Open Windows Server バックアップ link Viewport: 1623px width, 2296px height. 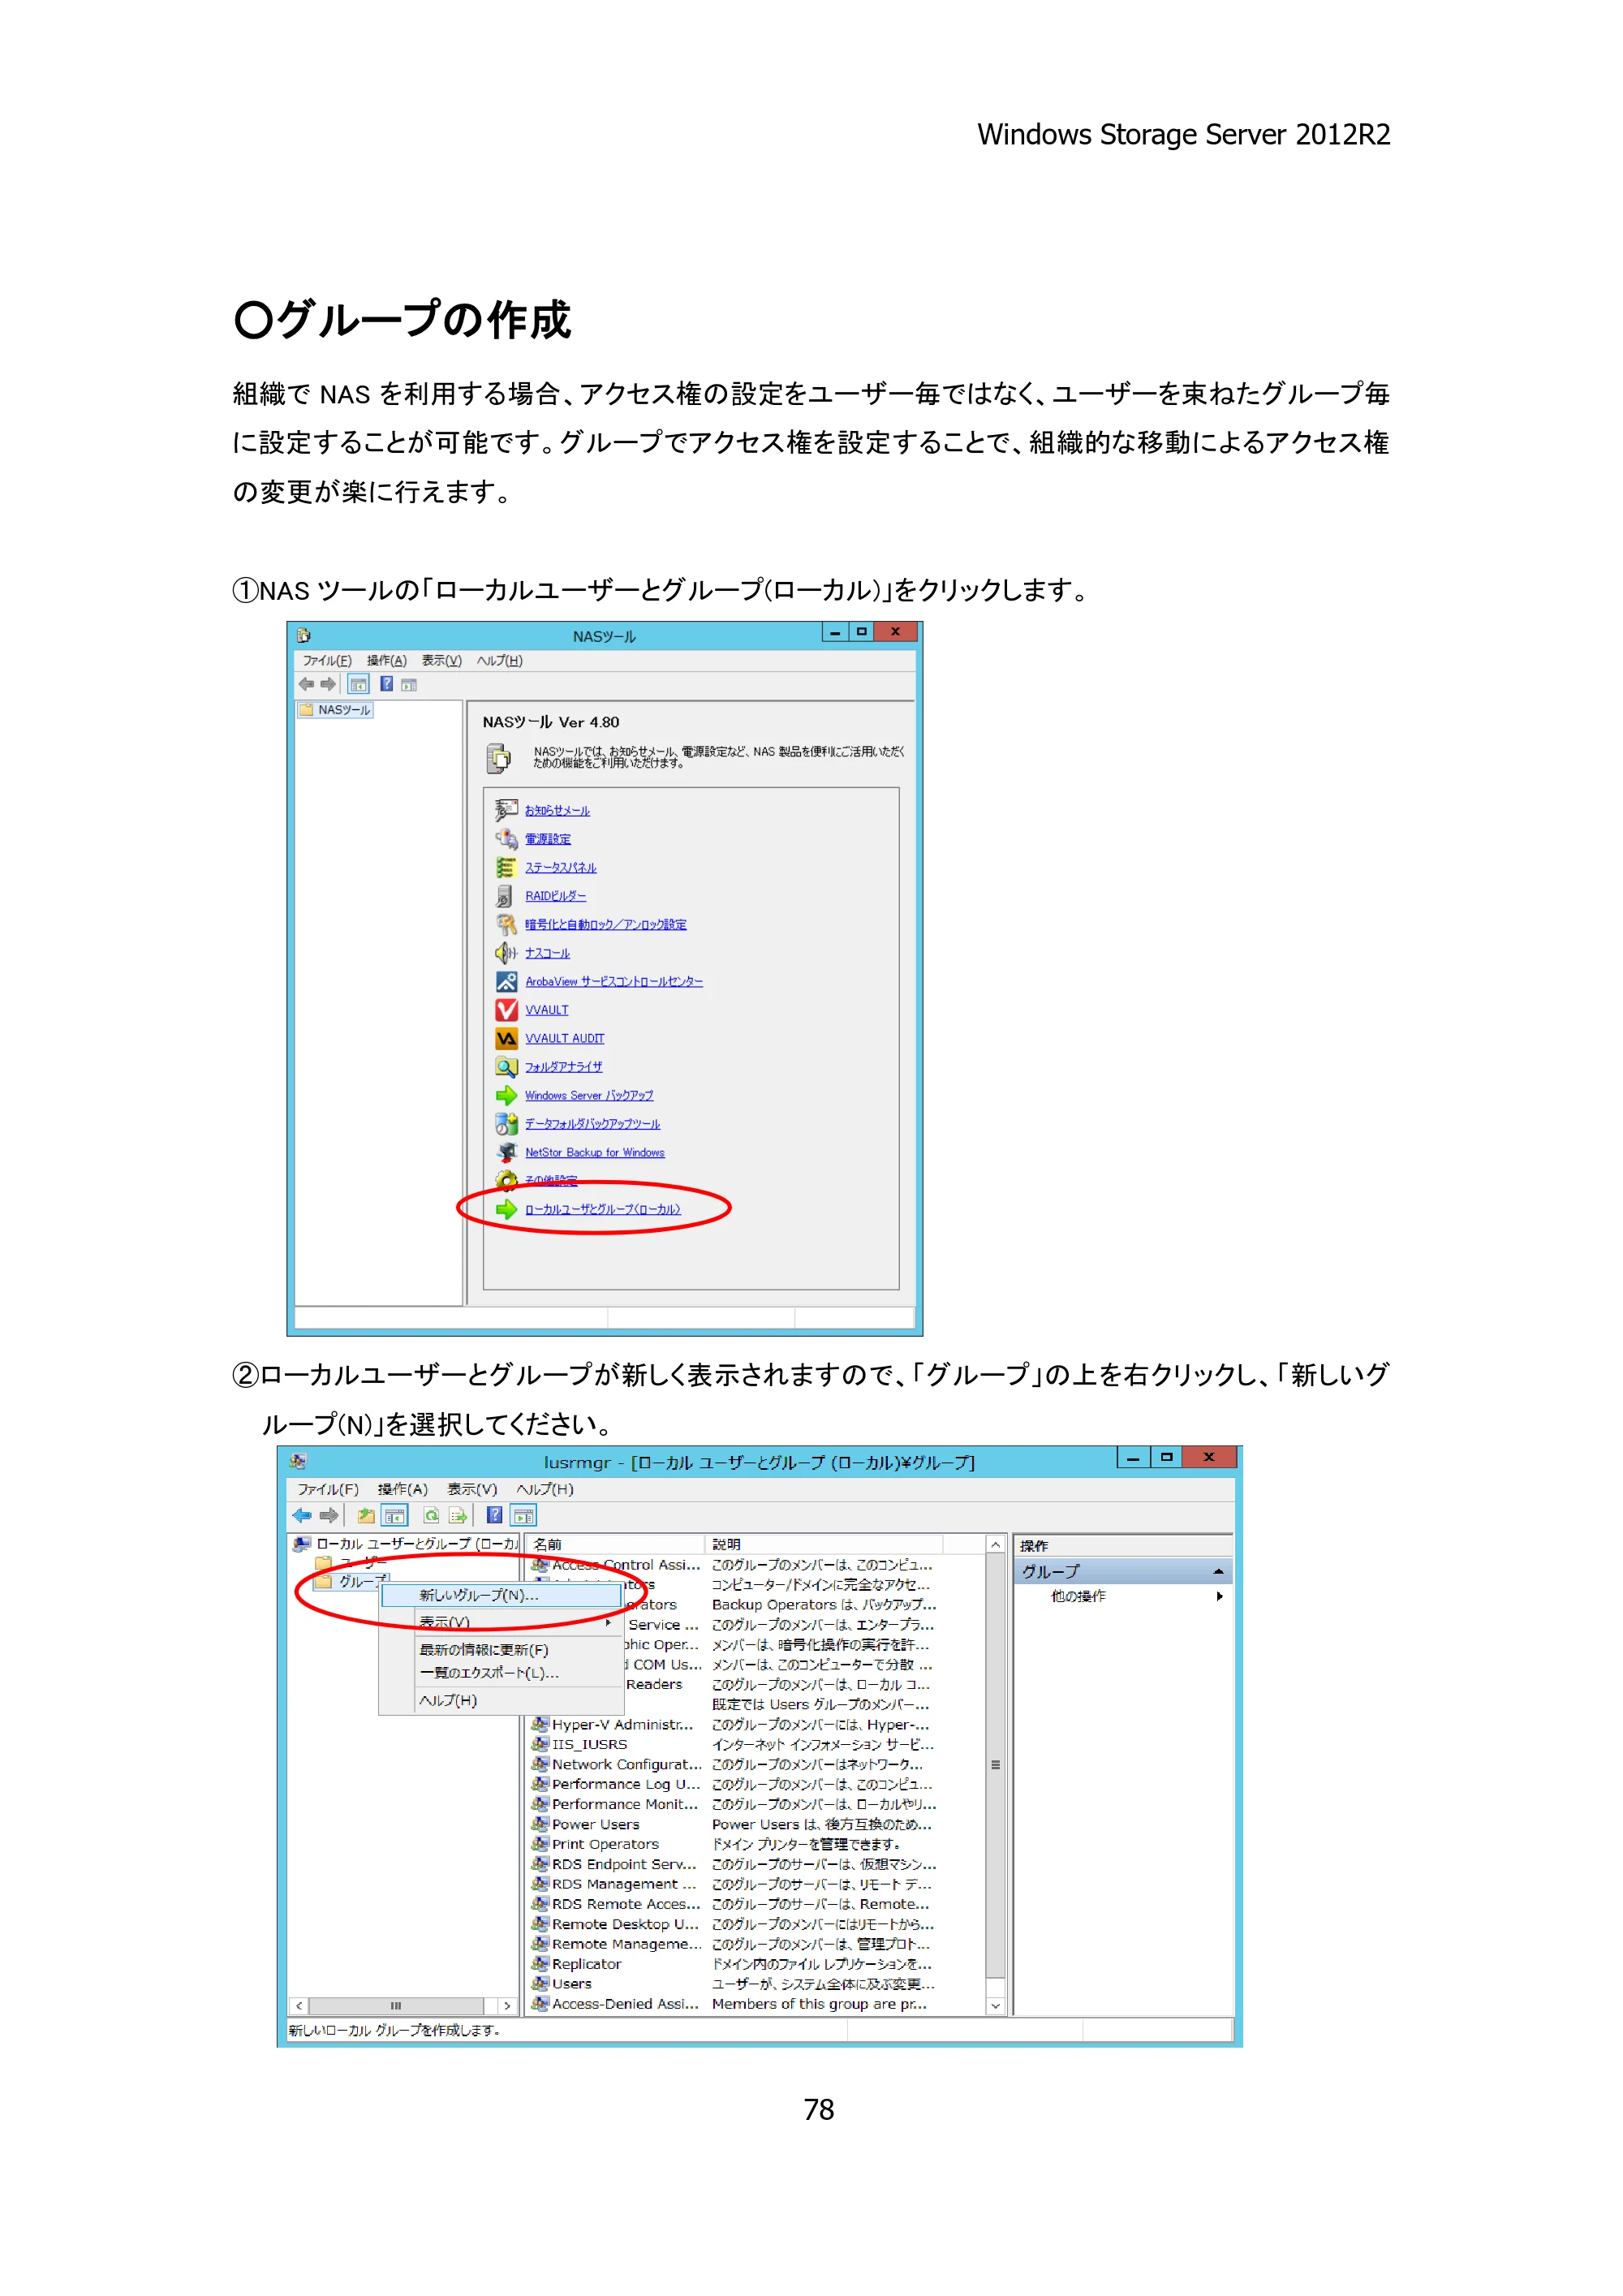click(589, 1095)
